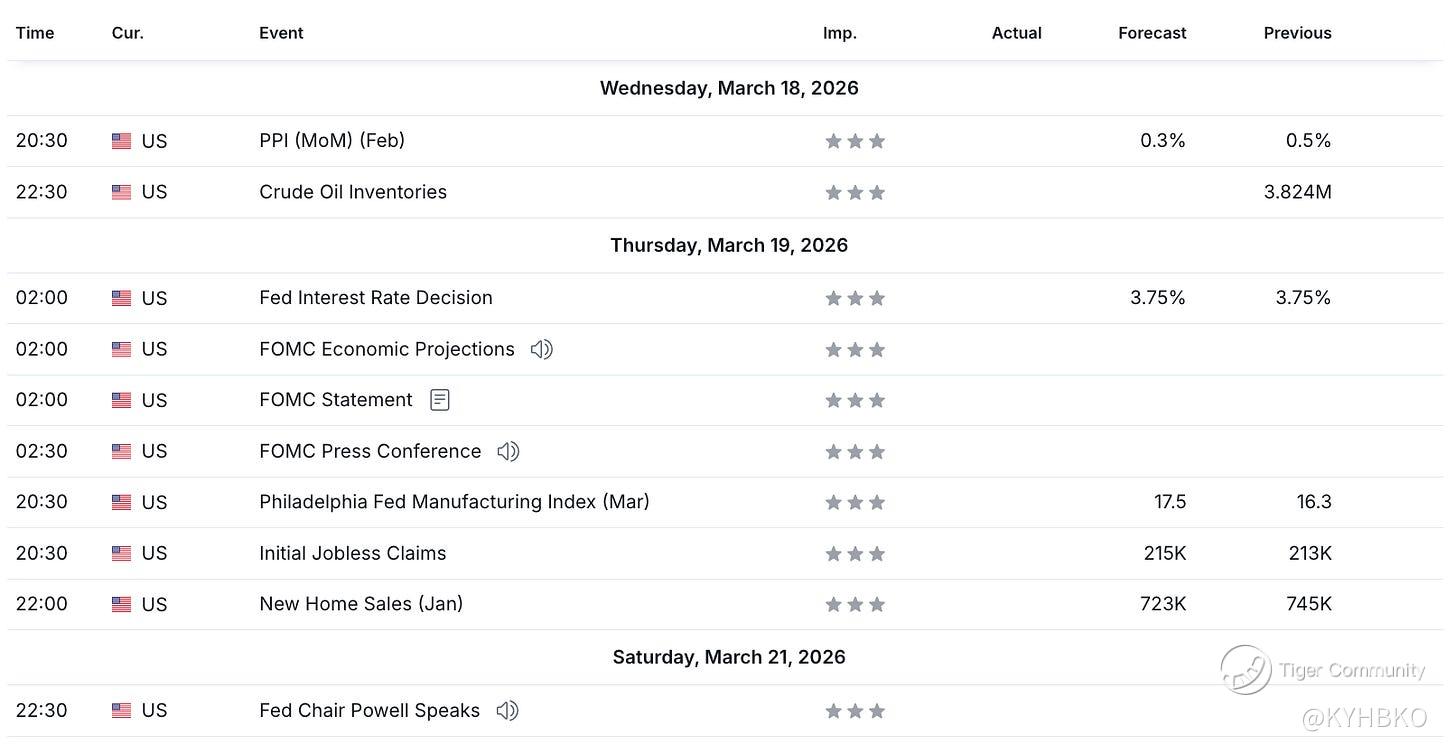Click US flag in PPI (MoM) row

tap(121, 141)
